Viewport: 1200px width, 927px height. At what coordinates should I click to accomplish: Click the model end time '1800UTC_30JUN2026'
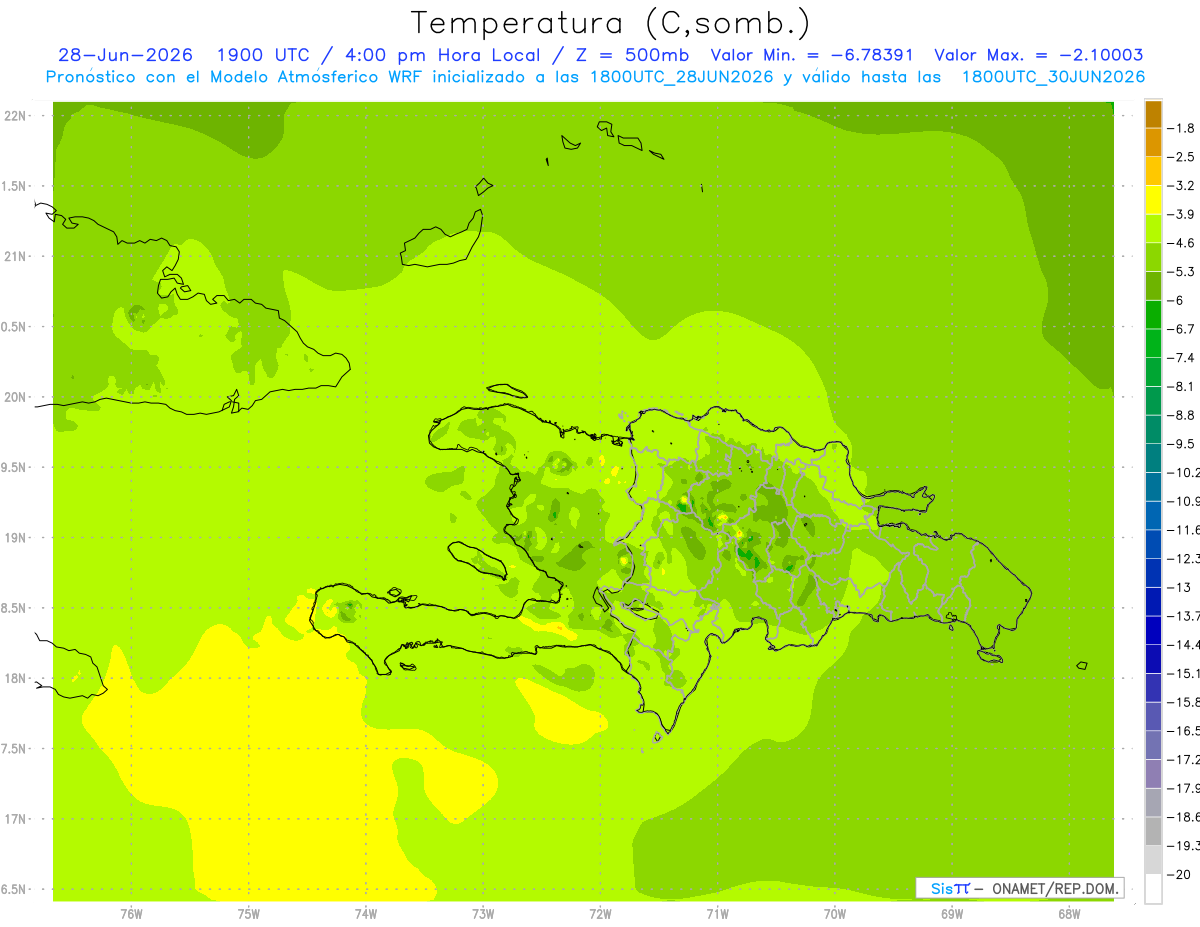click(1054, 76)
